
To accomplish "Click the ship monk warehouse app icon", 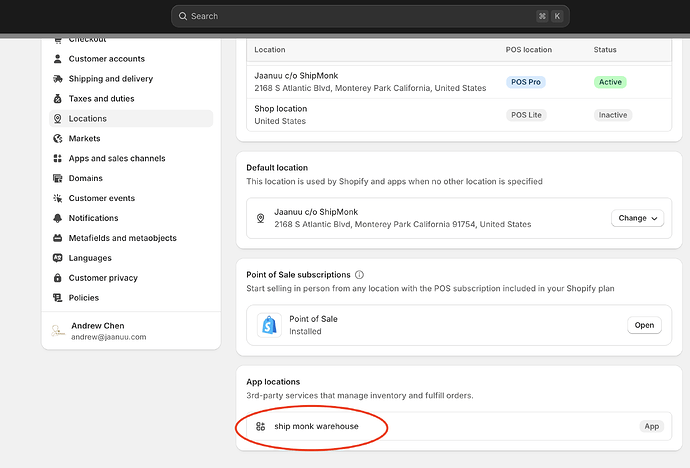I will (x=261, y=426).
